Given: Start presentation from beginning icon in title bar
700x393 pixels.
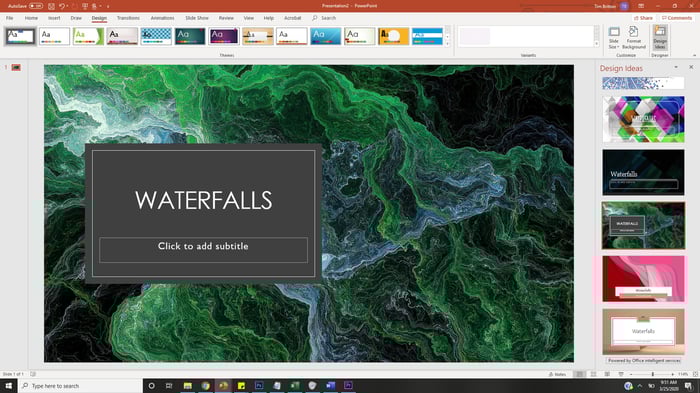Looking at the screenshot, I should [84, 6].
